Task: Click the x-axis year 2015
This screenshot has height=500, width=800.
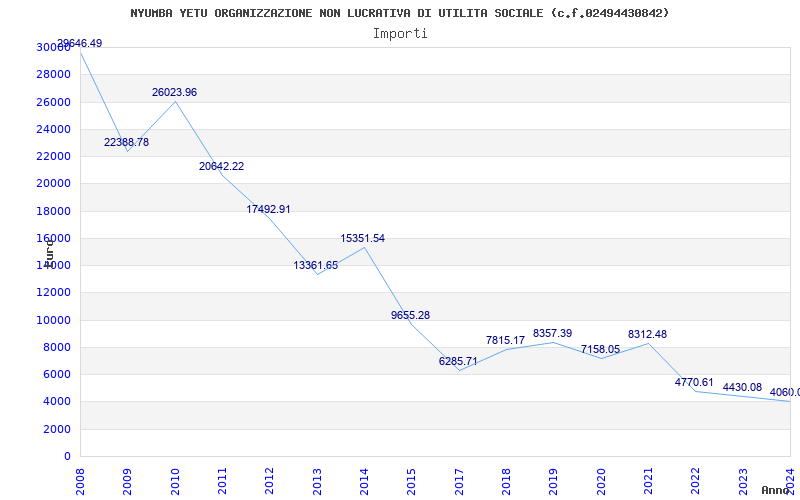Action: [x=412, y=481]
